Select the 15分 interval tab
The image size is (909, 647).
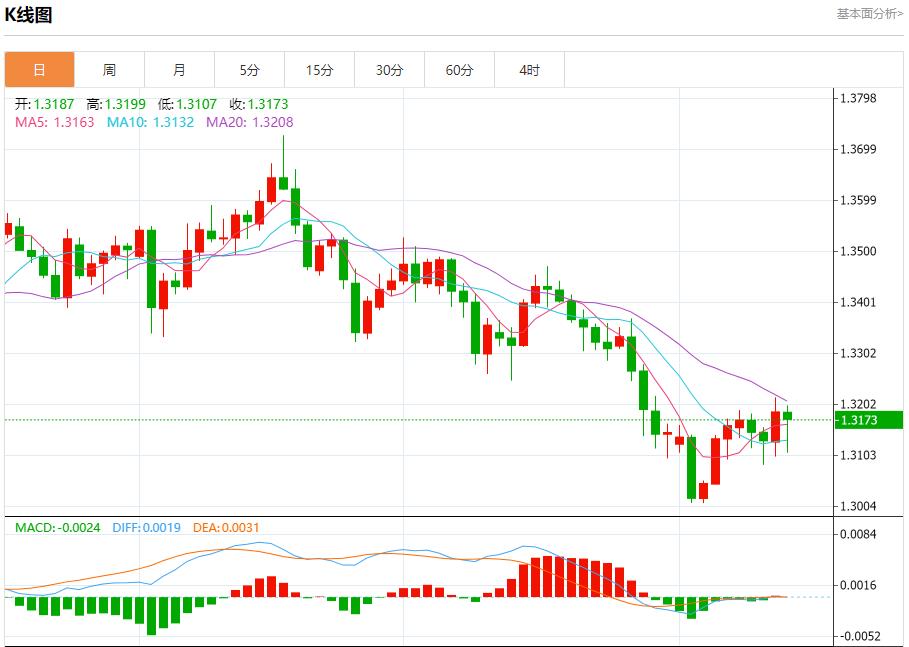[319, 70]
